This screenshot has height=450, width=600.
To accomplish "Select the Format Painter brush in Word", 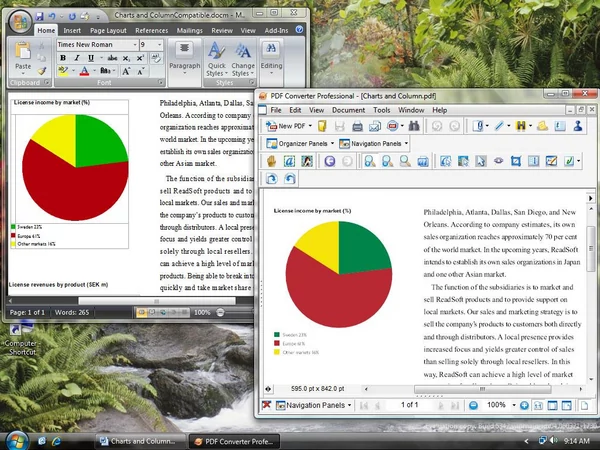I will (41, 71).
